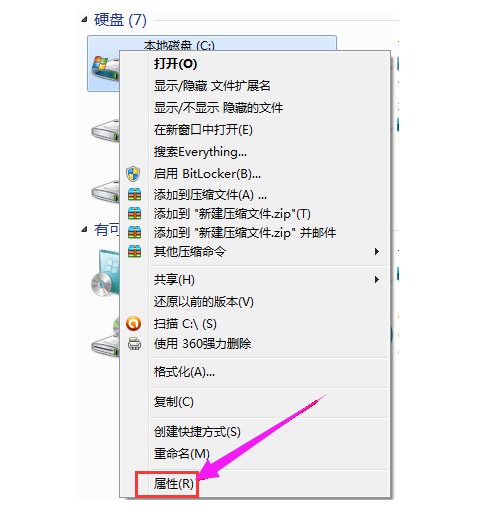Click the 360 scan icon beside 扫描 C:\
This screenshot has width=489, height=519.
pyautogui.click(x=133, y=323)
